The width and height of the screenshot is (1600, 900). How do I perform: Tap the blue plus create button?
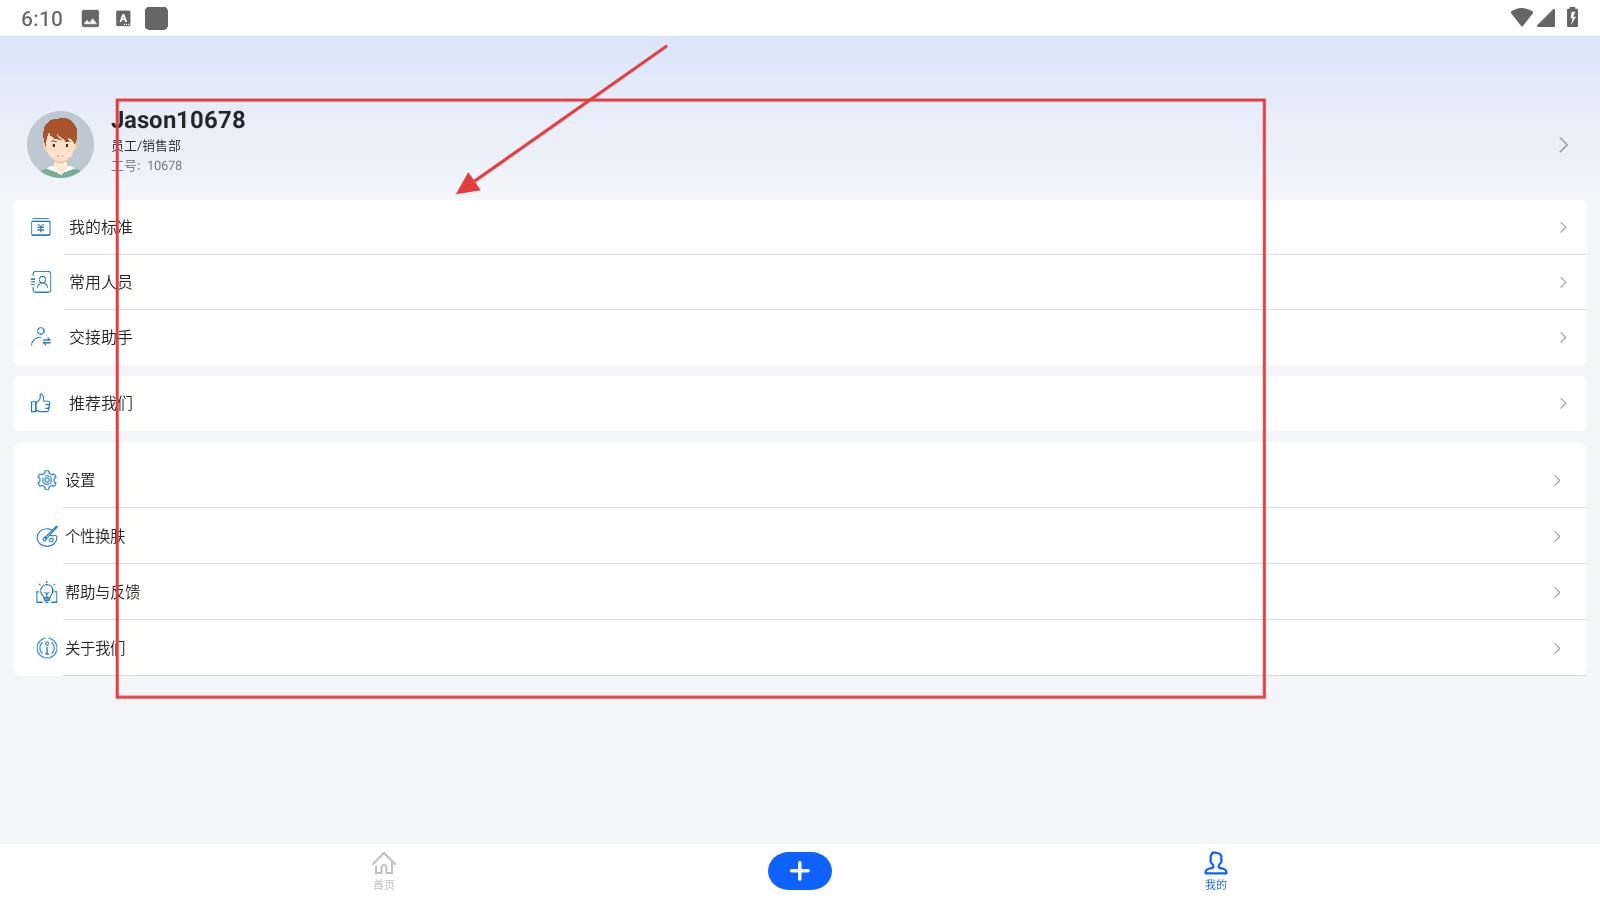pos(800,871)
